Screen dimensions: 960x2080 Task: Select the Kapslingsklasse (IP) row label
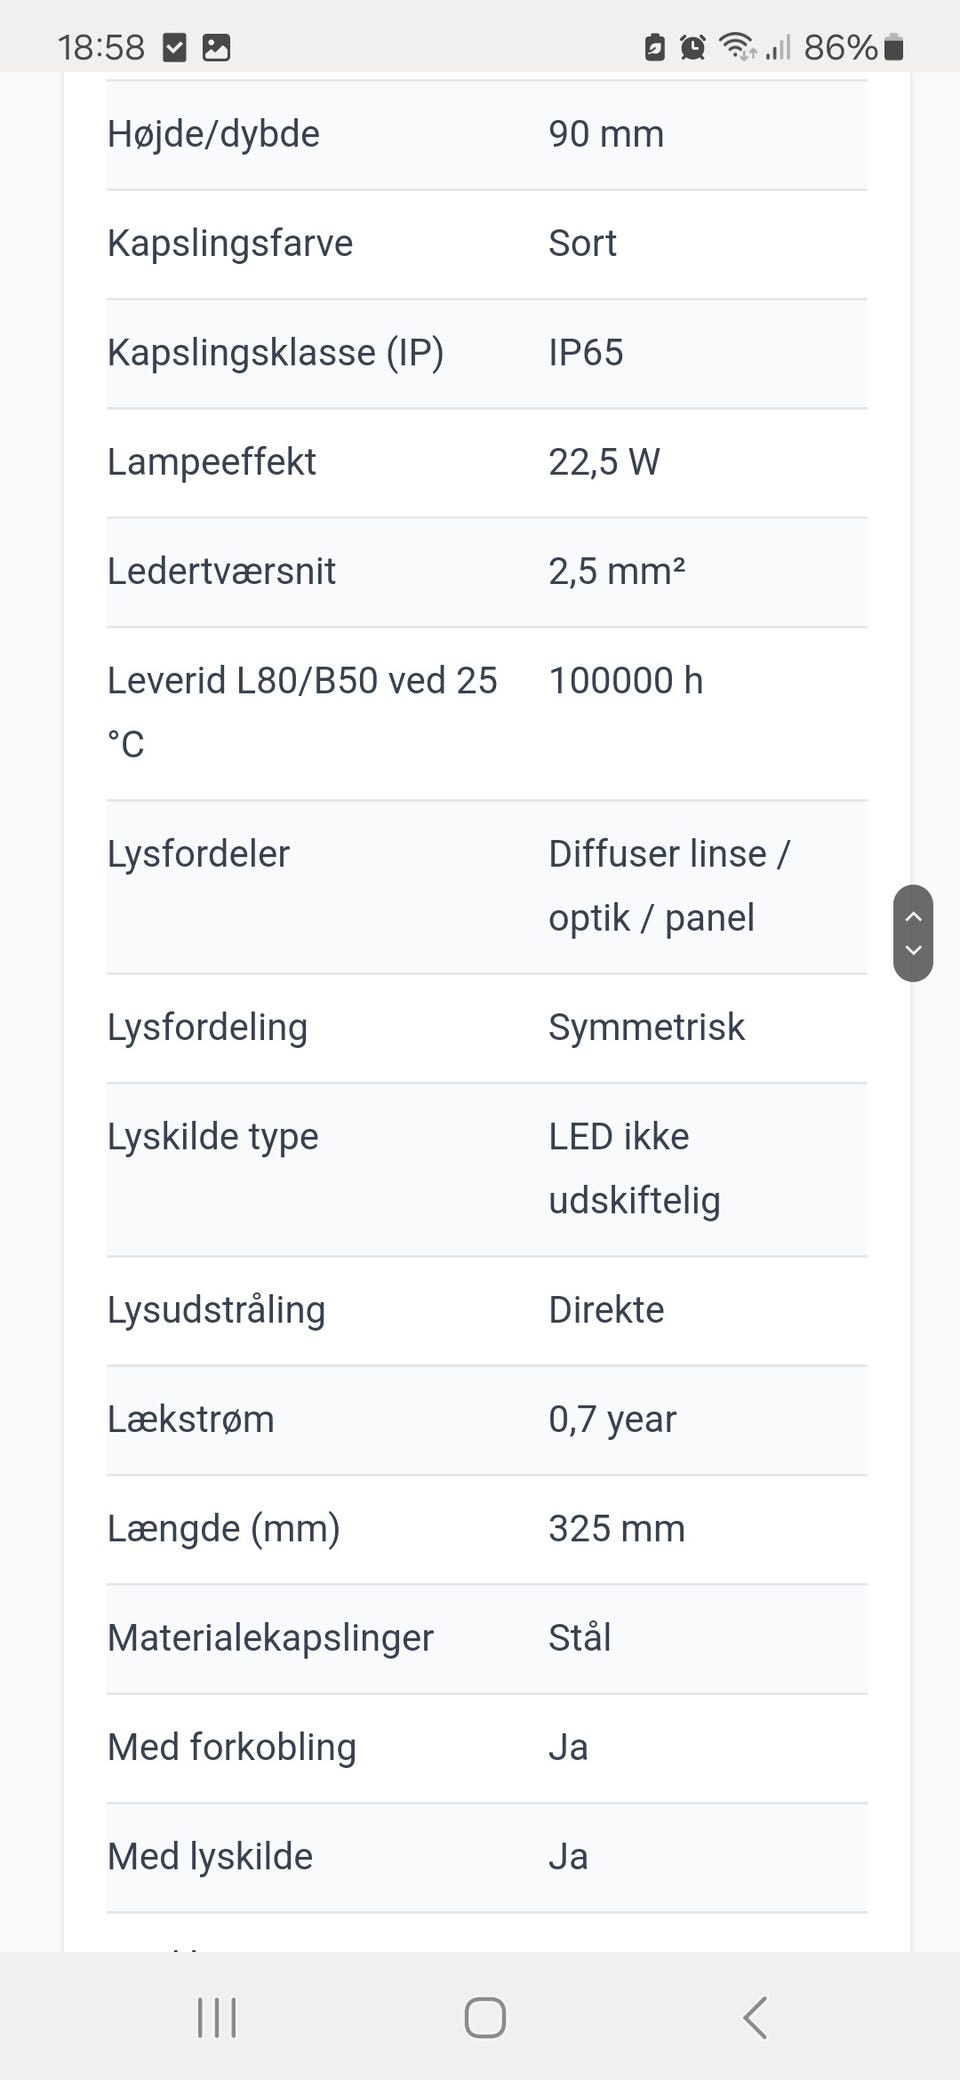(x=275, y=353)
